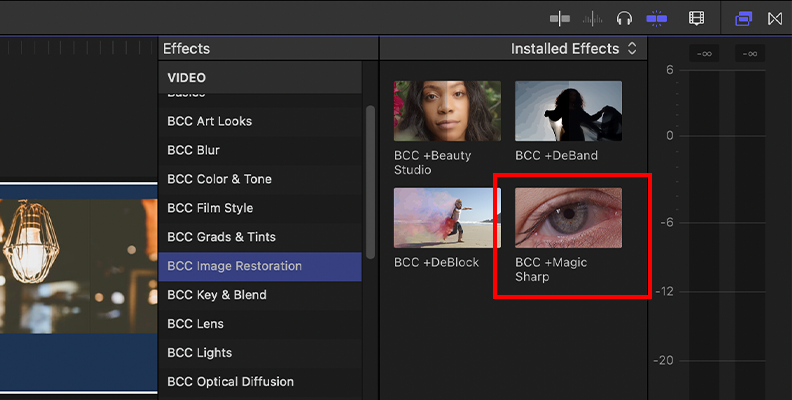Click the BCC +Magic Sharp label text

tap(551, 270)
